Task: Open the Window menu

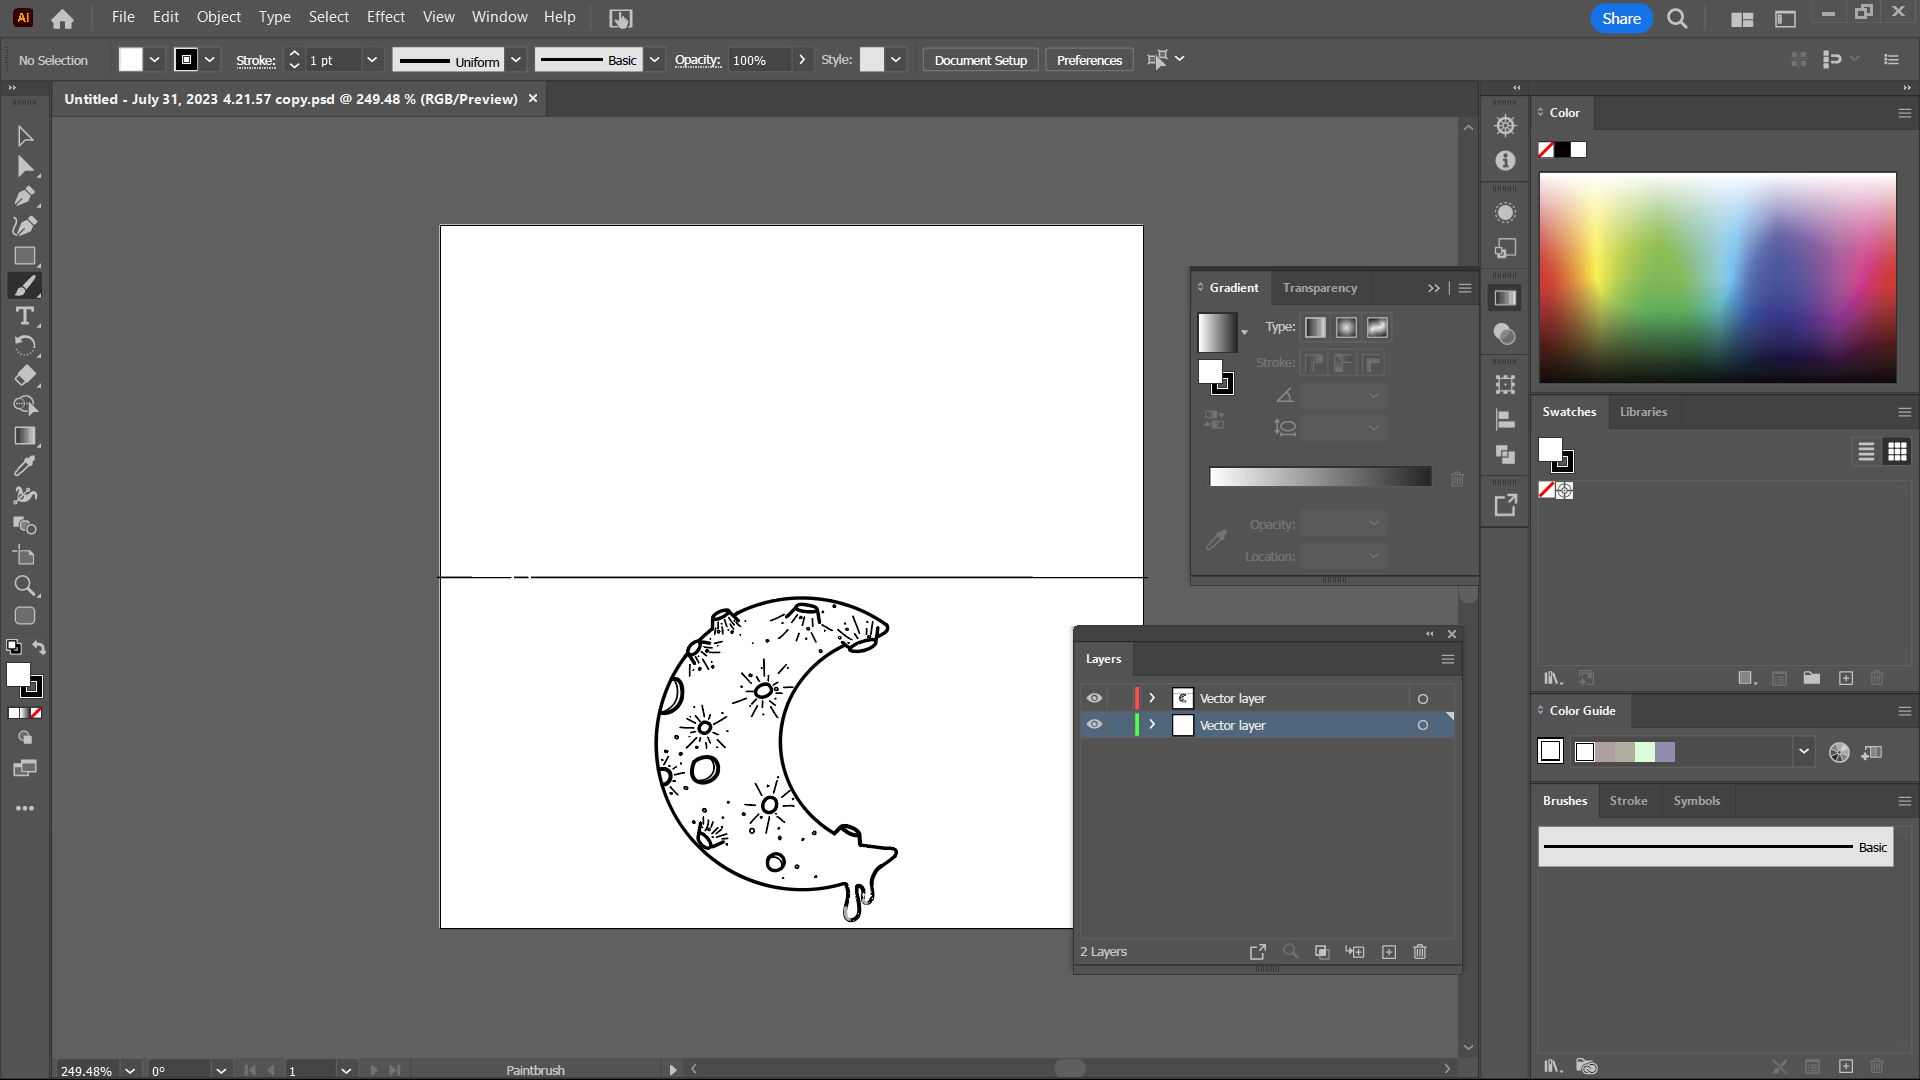Action: (x=499, y=17)
